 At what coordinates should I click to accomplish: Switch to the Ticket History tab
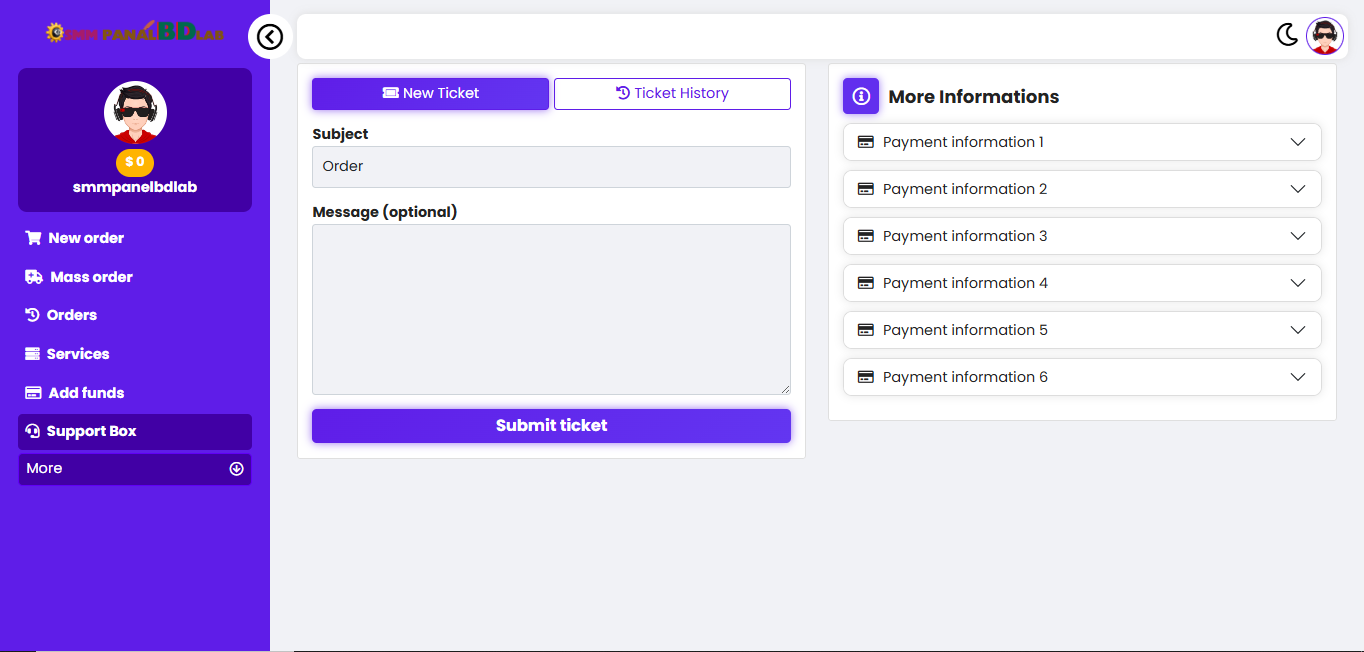pos(672,93)
